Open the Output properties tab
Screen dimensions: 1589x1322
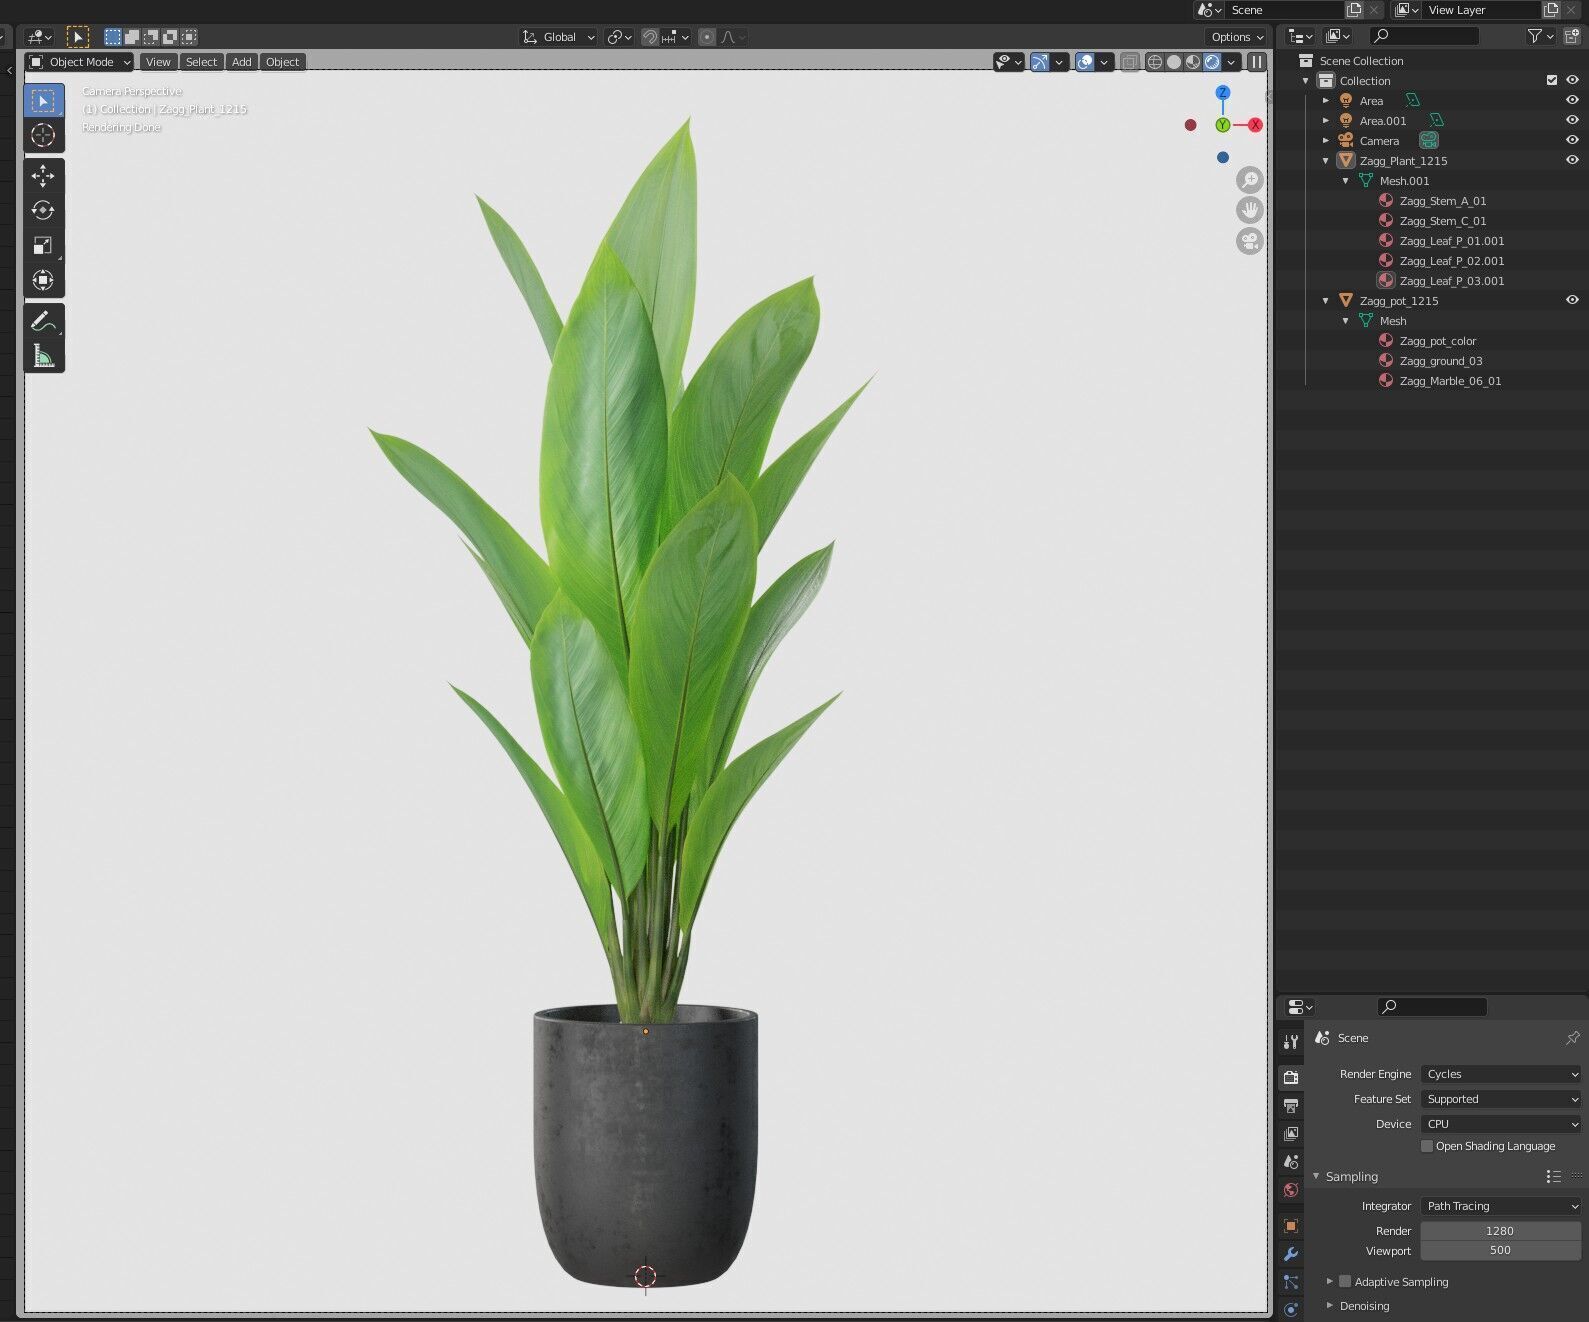[1291, 1106]
